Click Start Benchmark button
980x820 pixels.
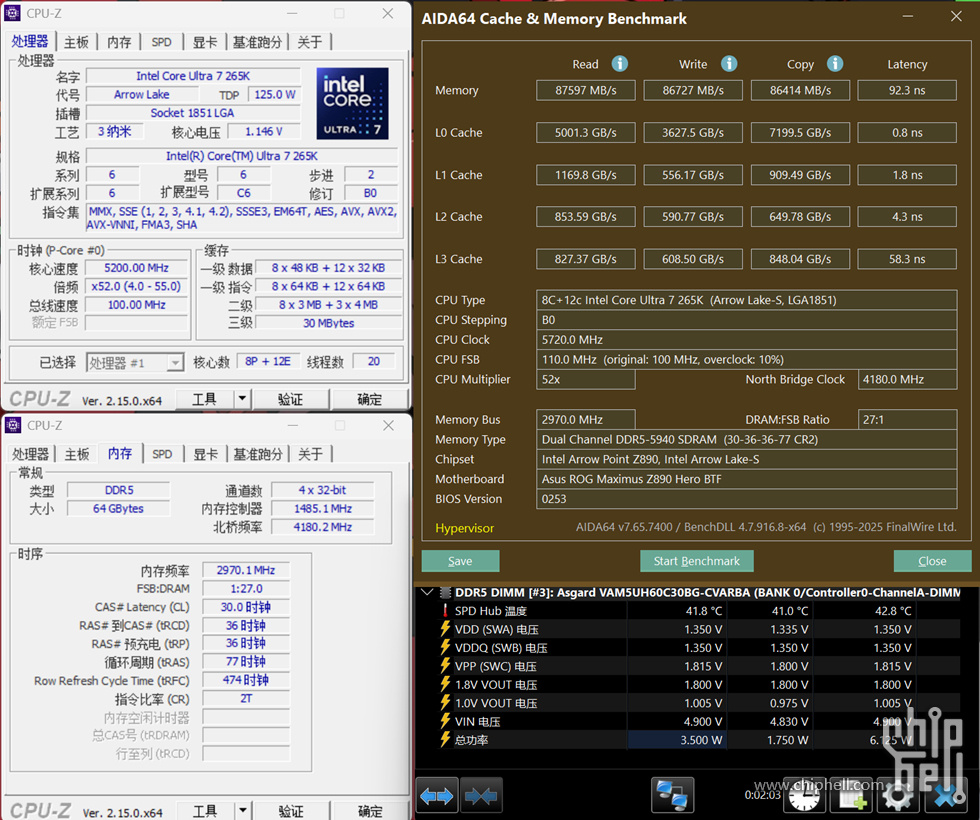tap(696, 561)
